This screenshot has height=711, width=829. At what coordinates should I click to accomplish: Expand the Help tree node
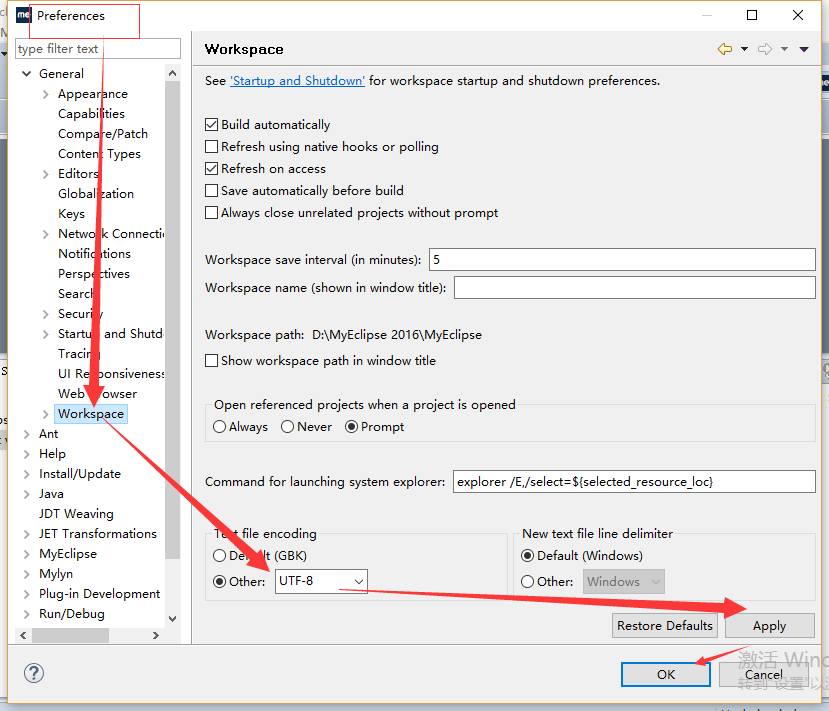[x=26, y=454]
